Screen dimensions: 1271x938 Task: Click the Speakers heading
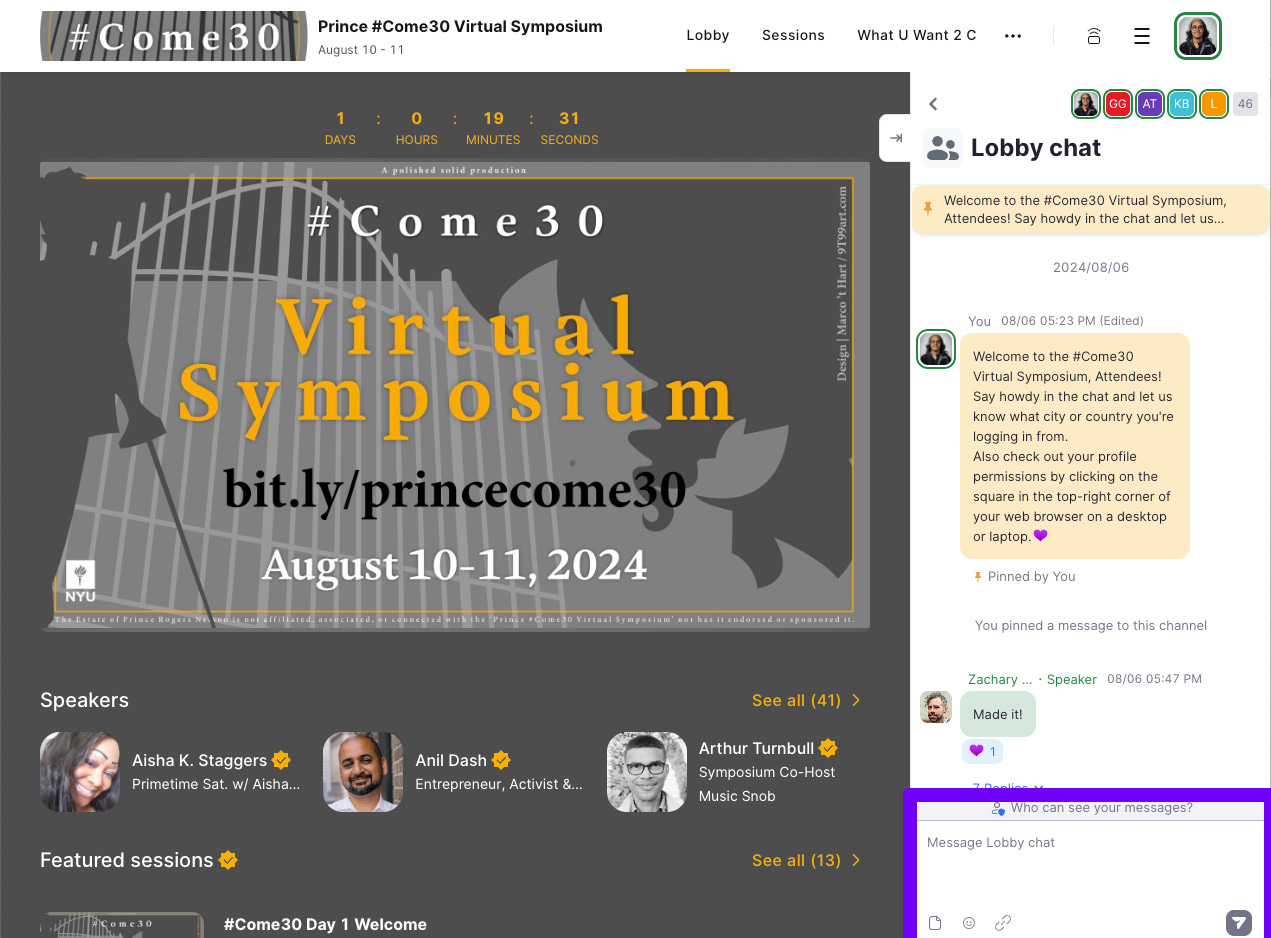[84, 700]
